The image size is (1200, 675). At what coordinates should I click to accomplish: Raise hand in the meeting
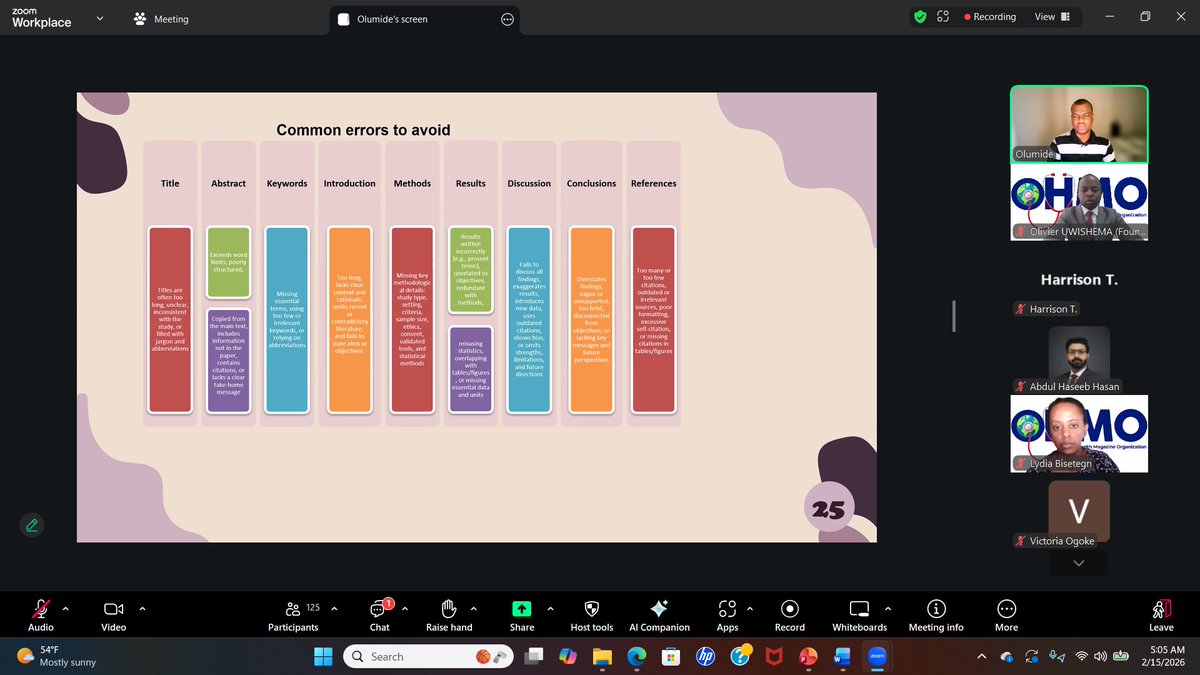click(x=449, y=615)
